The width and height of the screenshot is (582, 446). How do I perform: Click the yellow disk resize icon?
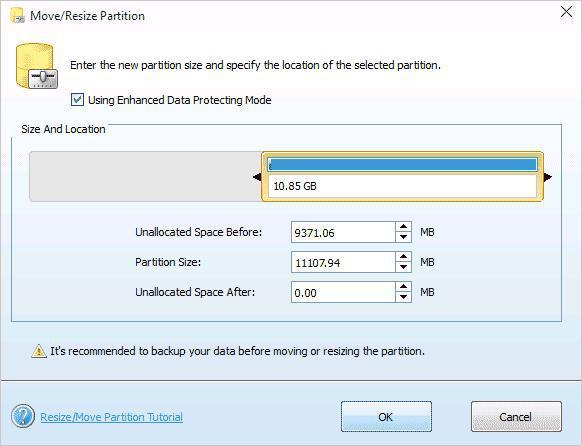[x=36, y=66]
